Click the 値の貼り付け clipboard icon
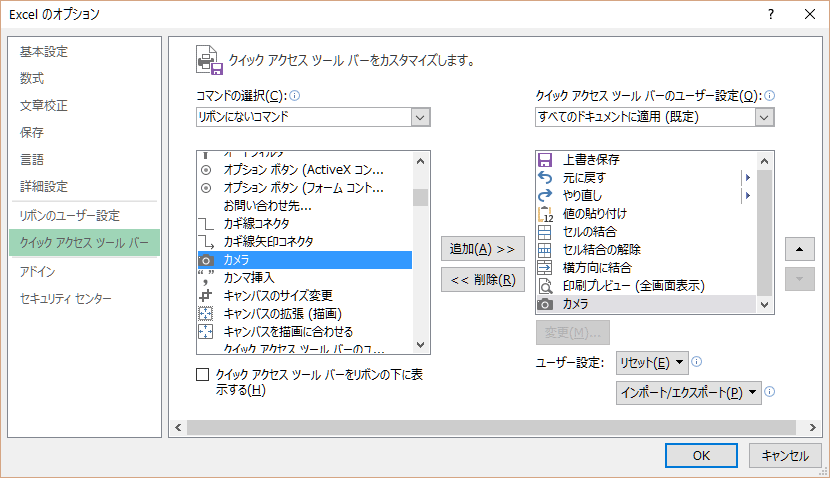 click(x=545, y=214)
